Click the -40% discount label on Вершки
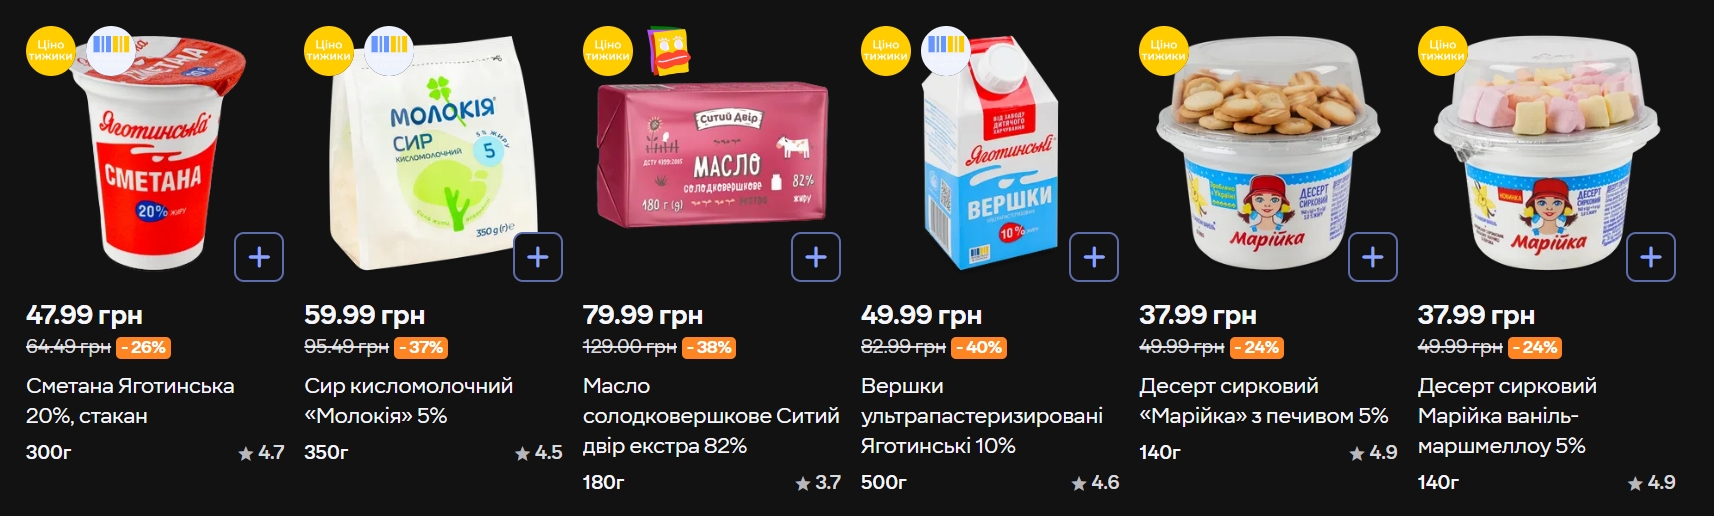The image size is (1714, 516). [978, 347]
